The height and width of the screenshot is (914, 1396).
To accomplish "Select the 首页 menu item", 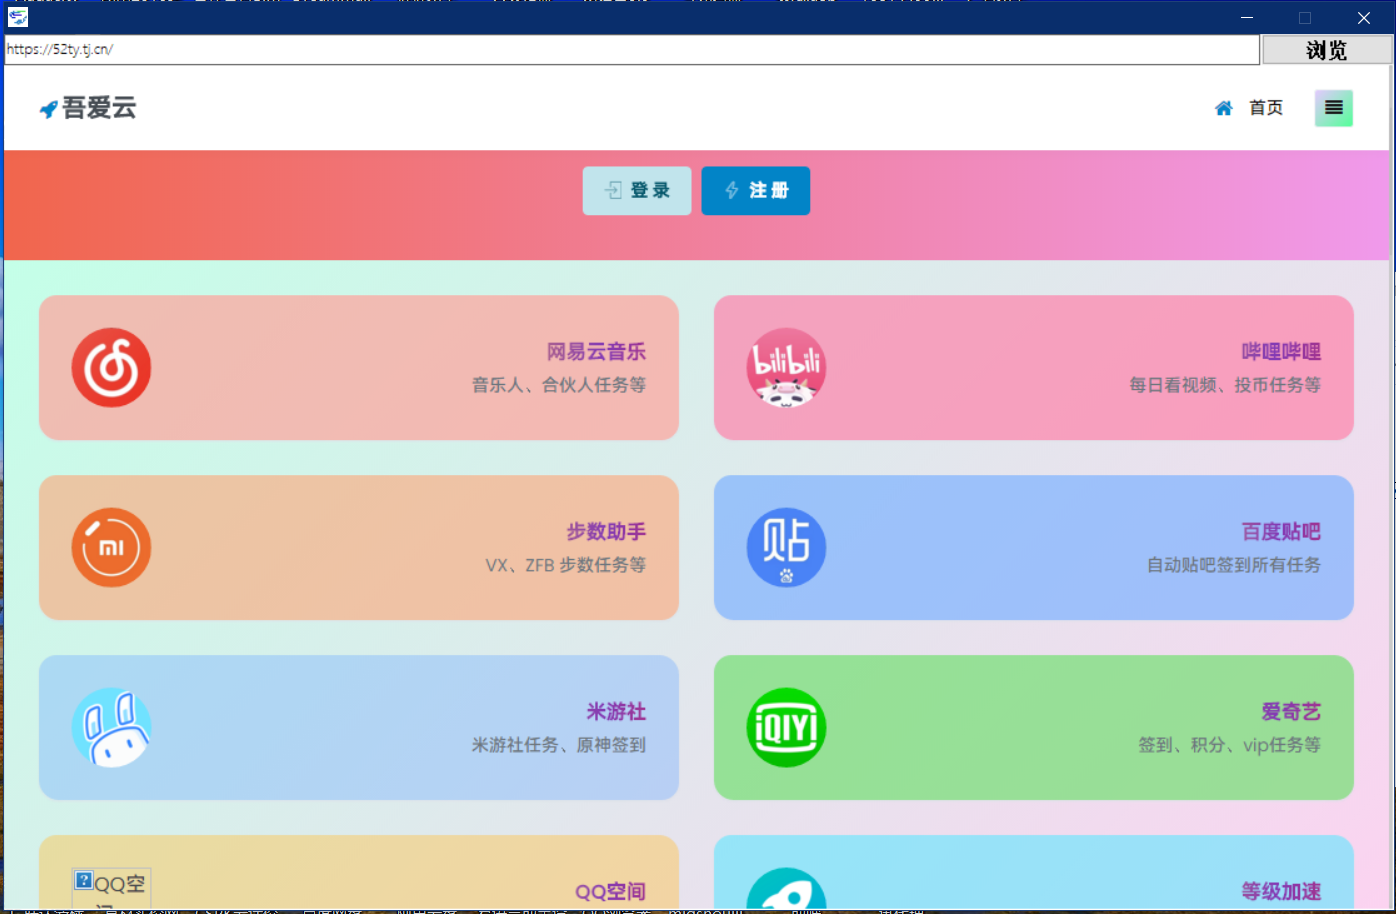I will (x=1265, y=107).
